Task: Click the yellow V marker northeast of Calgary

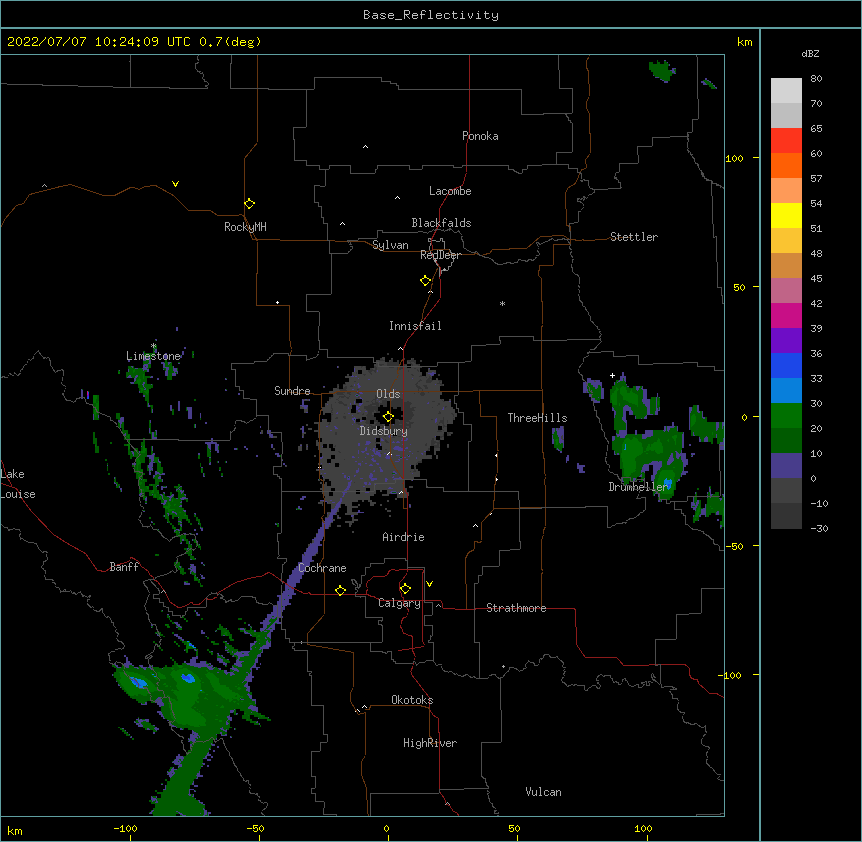Action: [429, 584]
